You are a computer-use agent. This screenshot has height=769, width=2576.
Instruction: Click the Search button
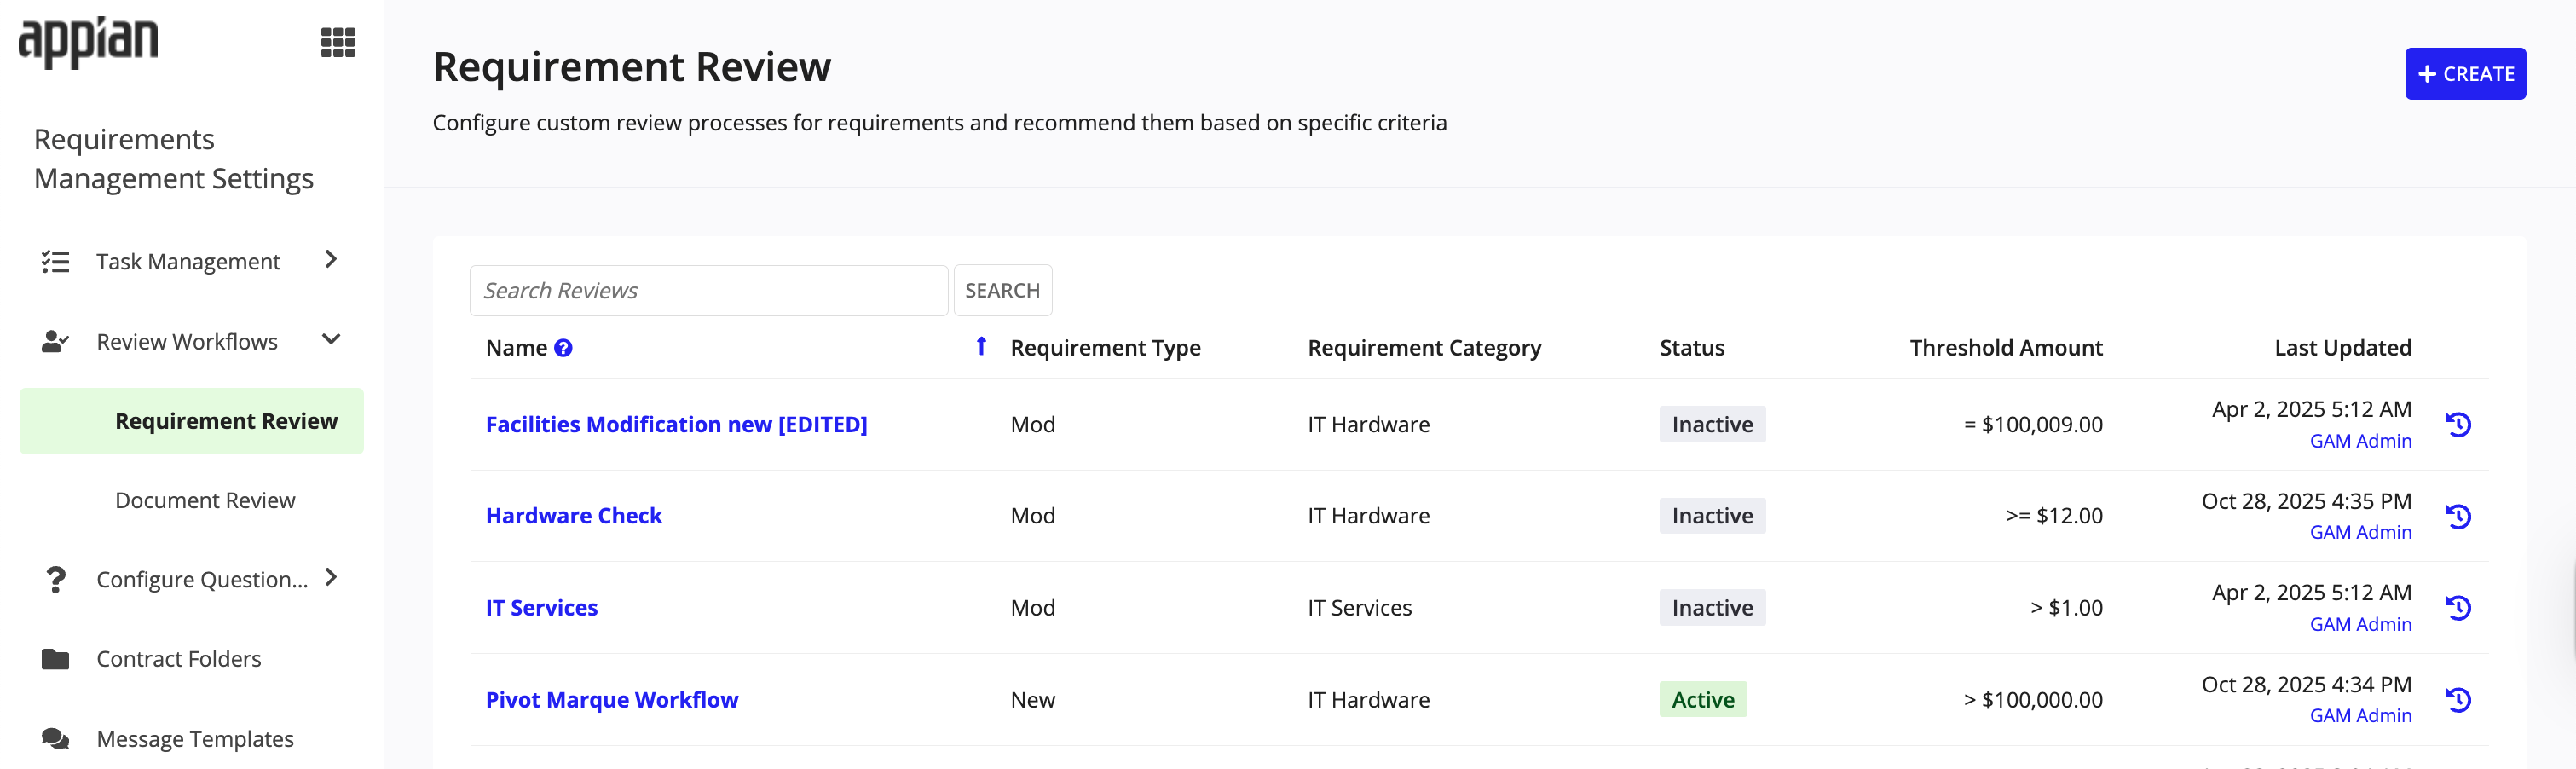coord(1002,290)
